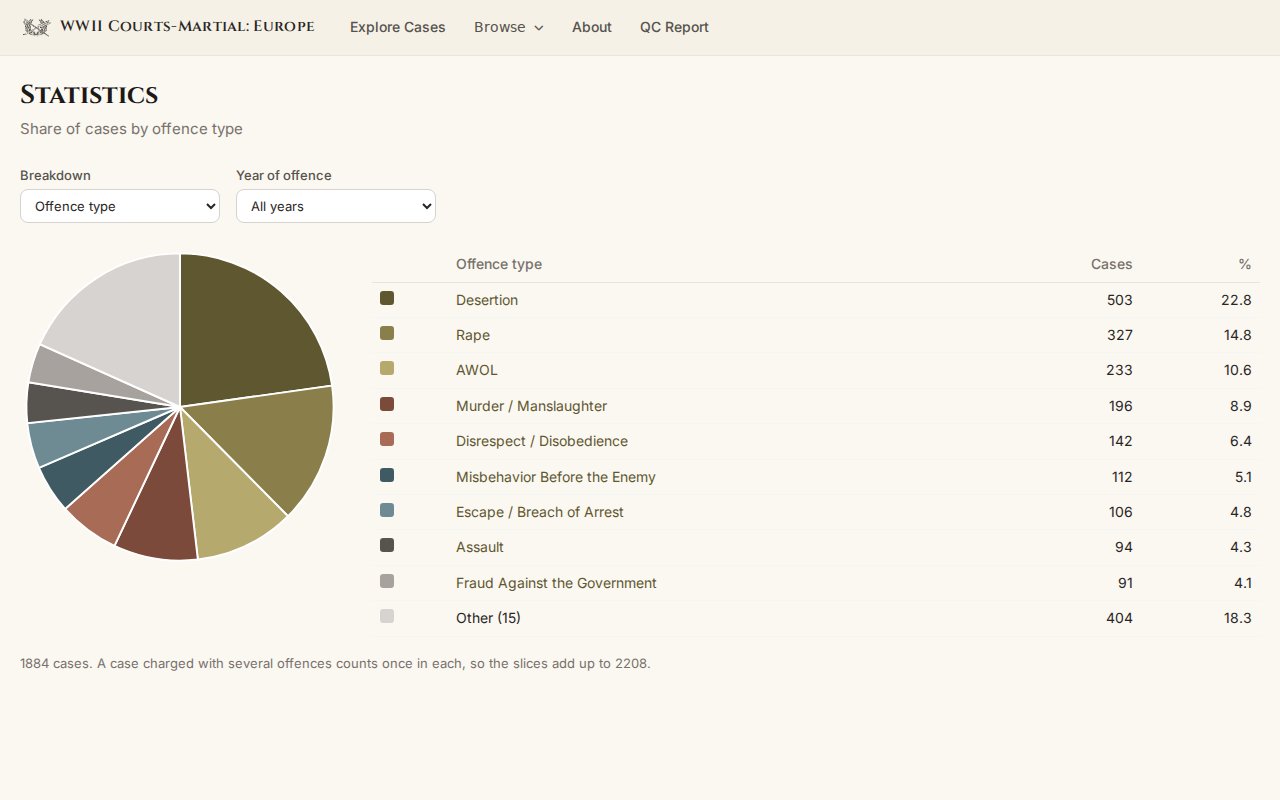Open the Disrespect / Disobedience link
The width and height of the screenshot is (1280, 800).
(542, 441)
